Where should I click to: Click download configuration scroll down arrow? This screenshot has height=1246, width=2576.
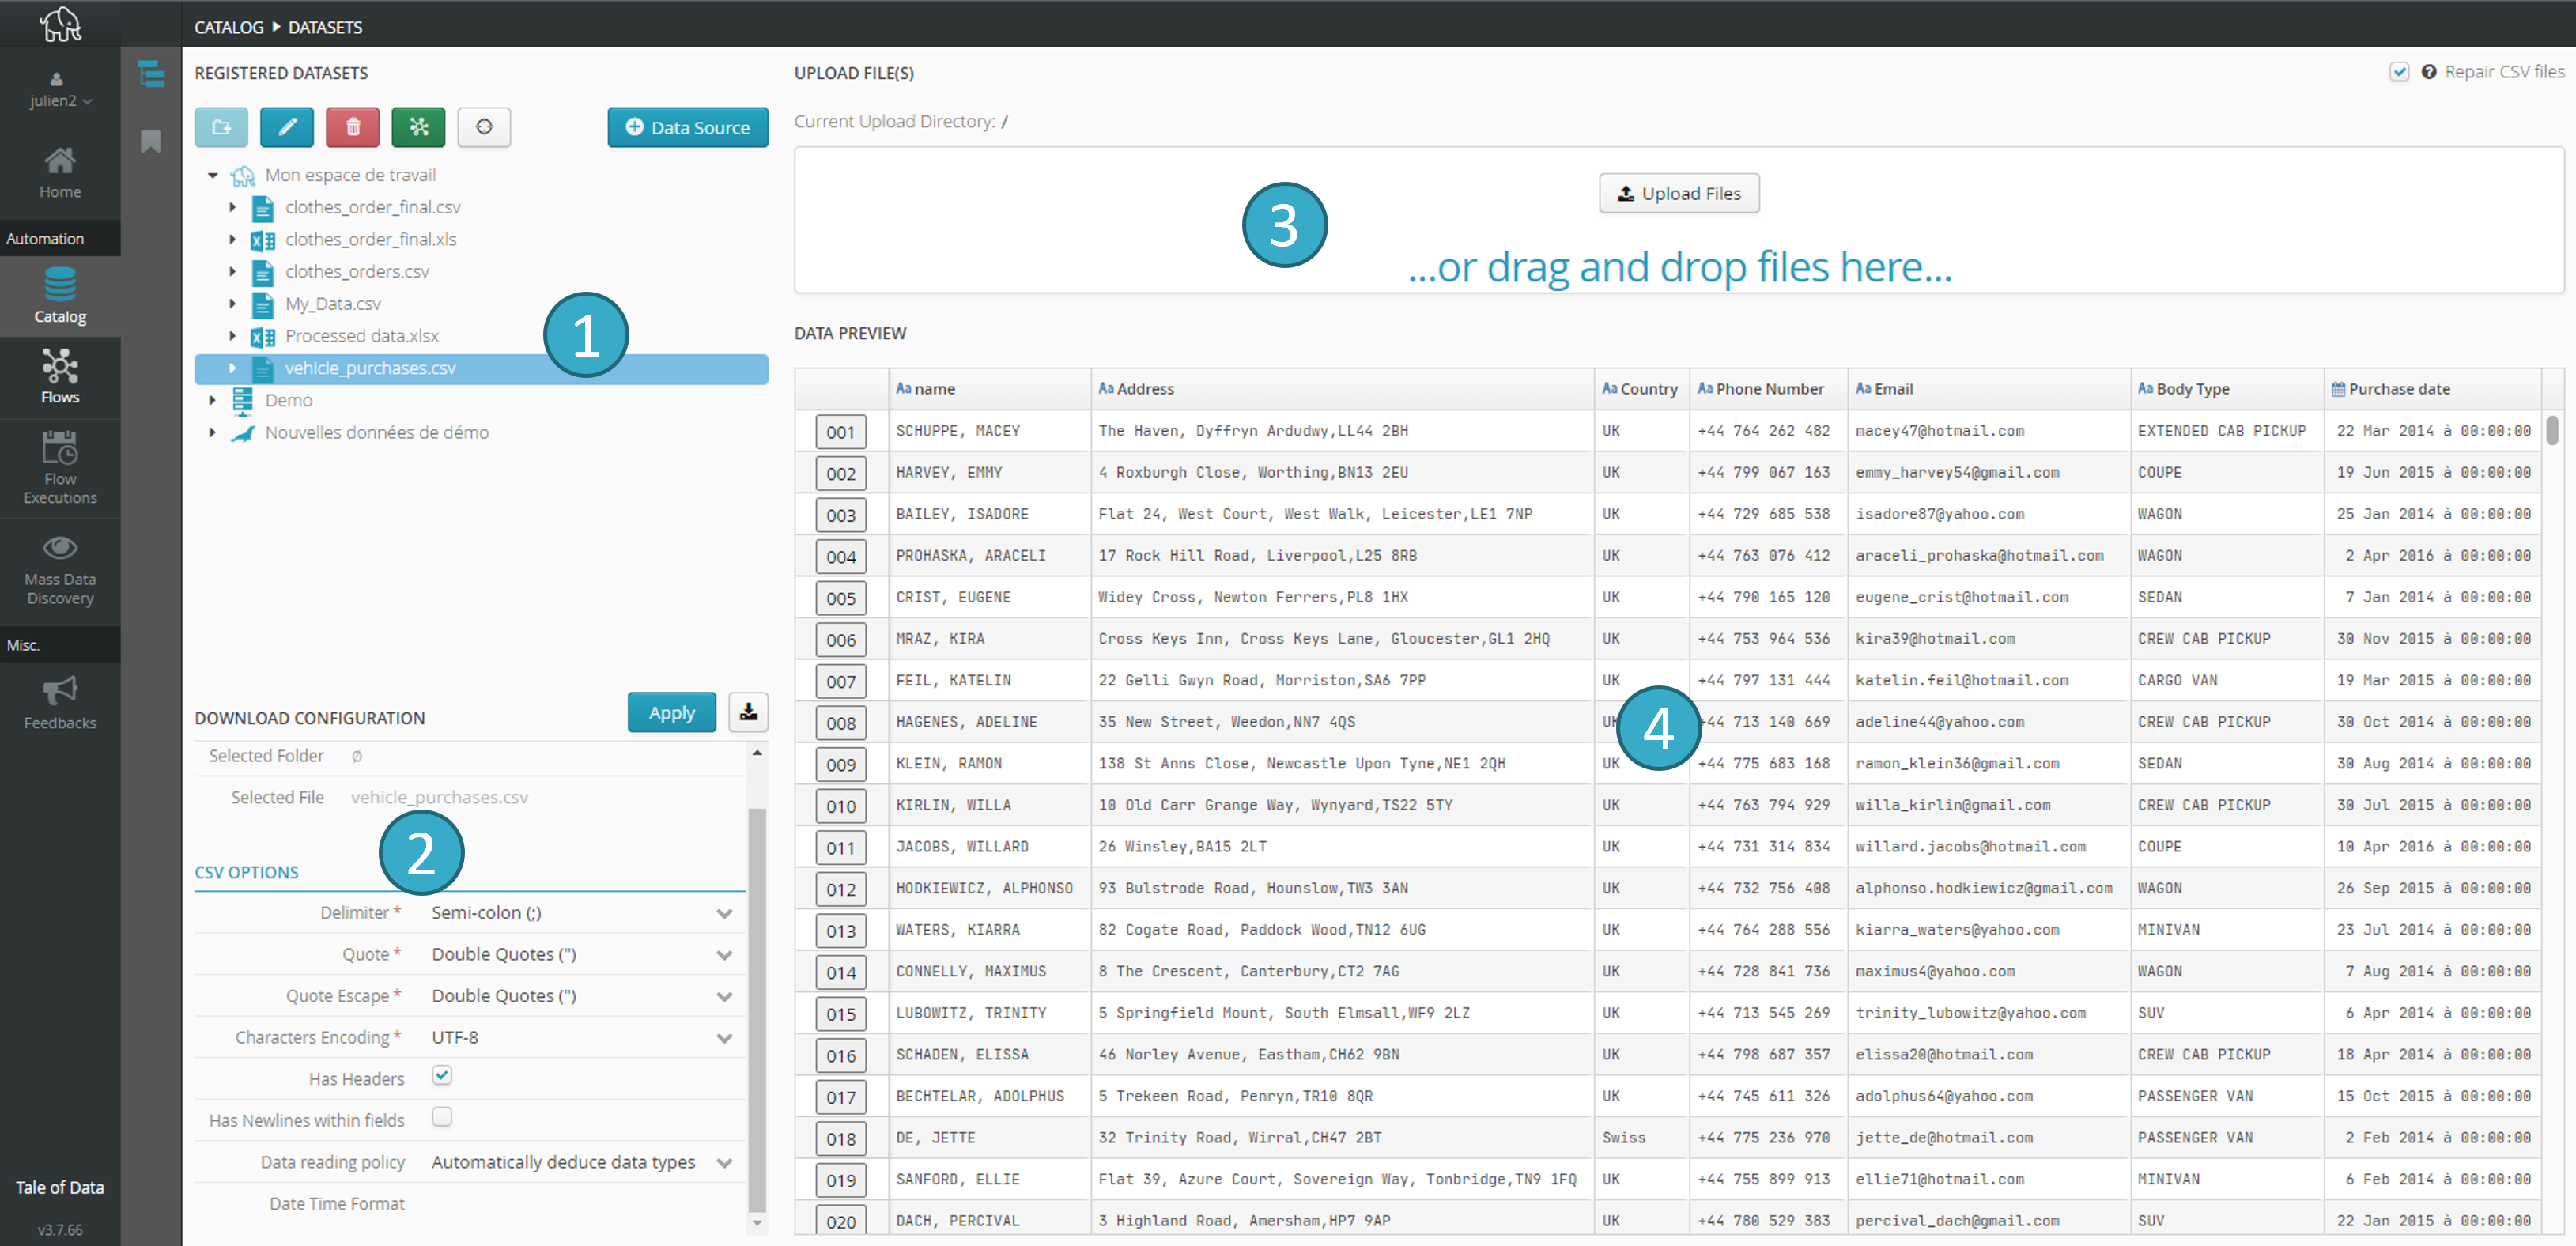[x=757, y=1222]
